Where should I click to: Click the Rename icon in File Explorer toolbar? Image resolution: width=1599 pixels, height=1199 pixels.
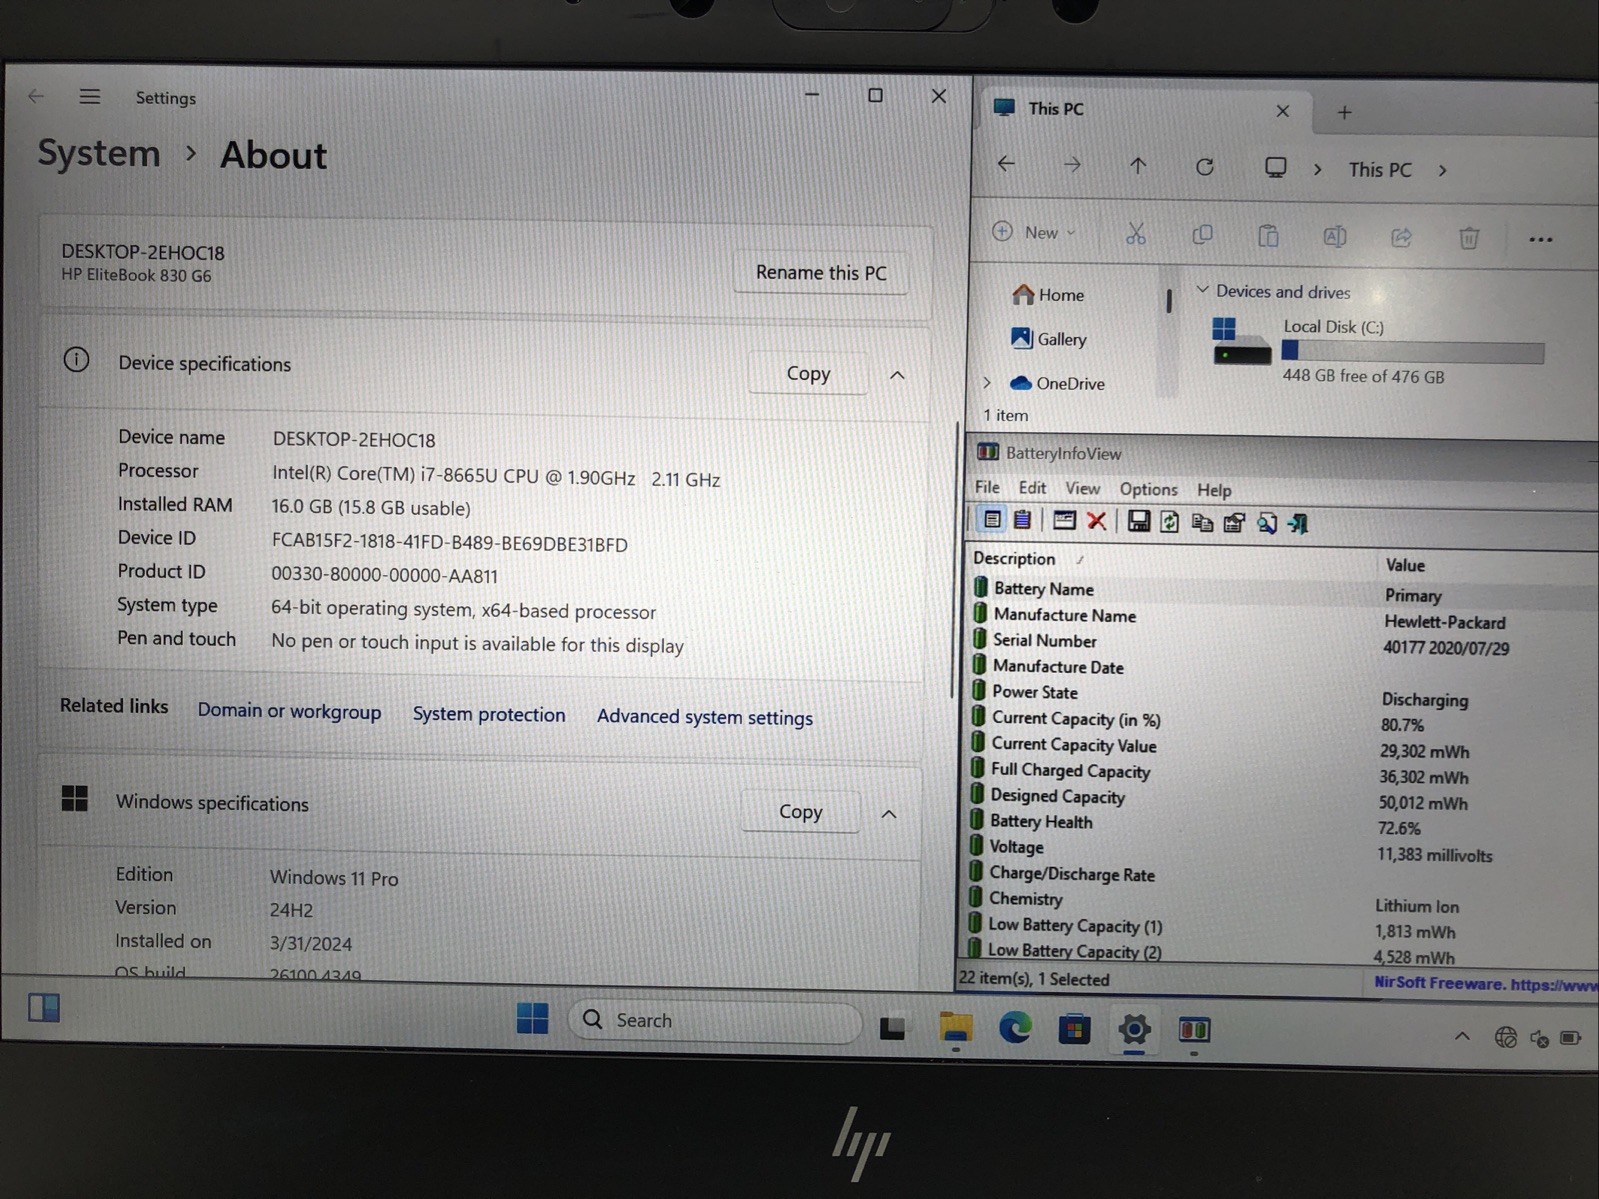(1334, 237)
